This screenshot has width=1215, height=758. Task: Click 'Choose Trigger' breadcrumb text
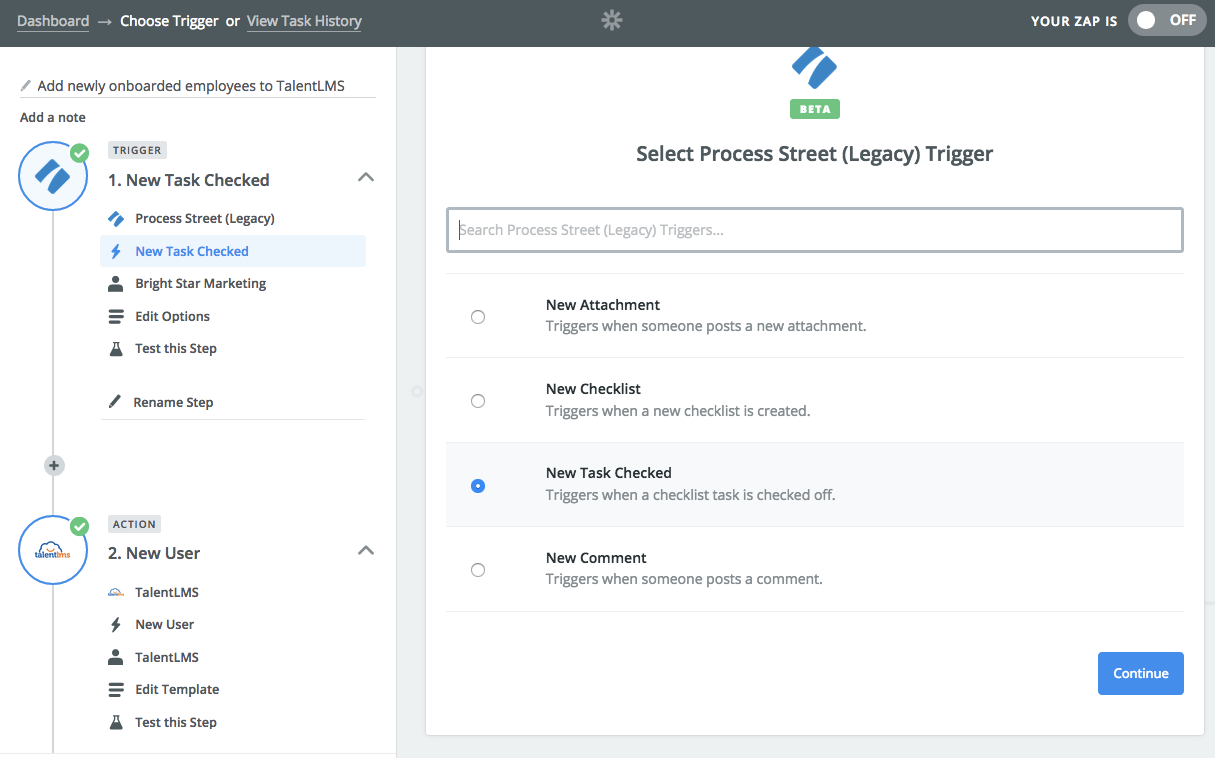[x=169, y=20]
